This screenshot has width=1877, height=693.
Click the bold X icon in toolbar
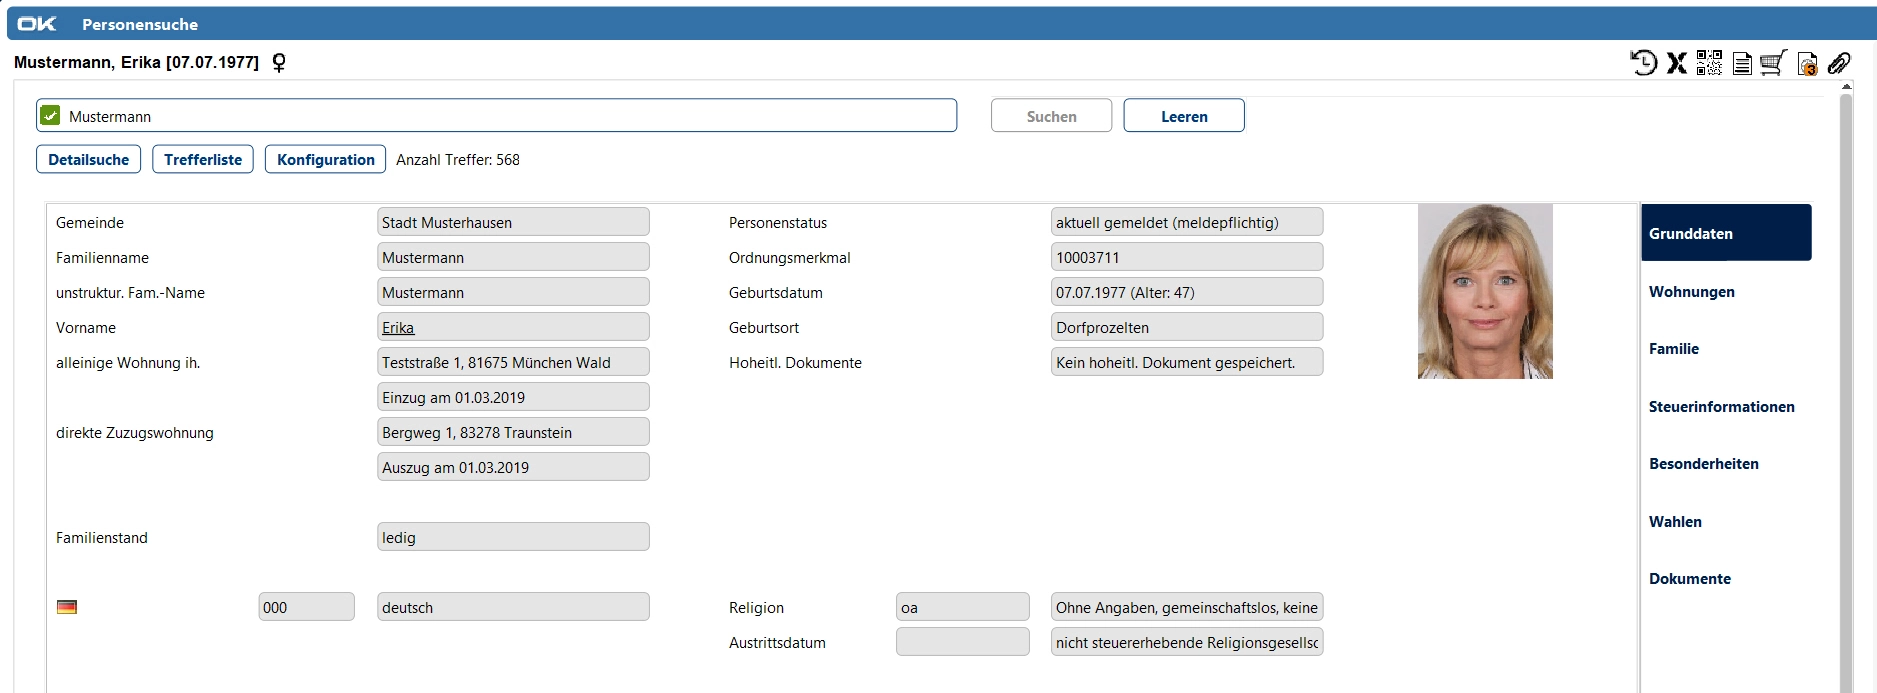point(1677,63)
